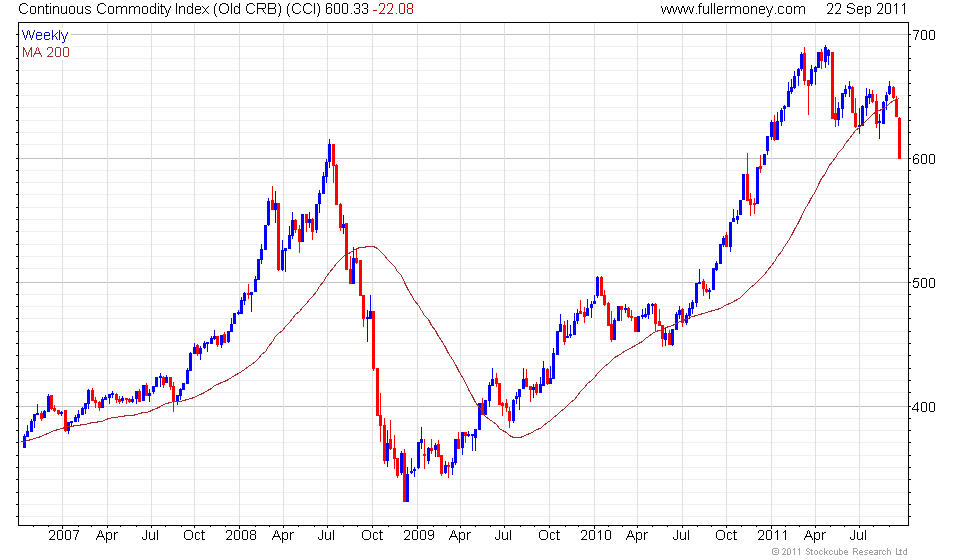Click the Apr label after 2009
This screenshot has height=560, width=960.
point(460,536)
